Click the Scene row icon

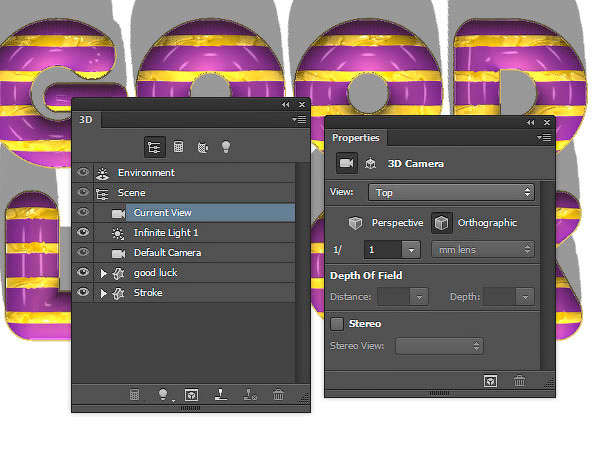102,194
